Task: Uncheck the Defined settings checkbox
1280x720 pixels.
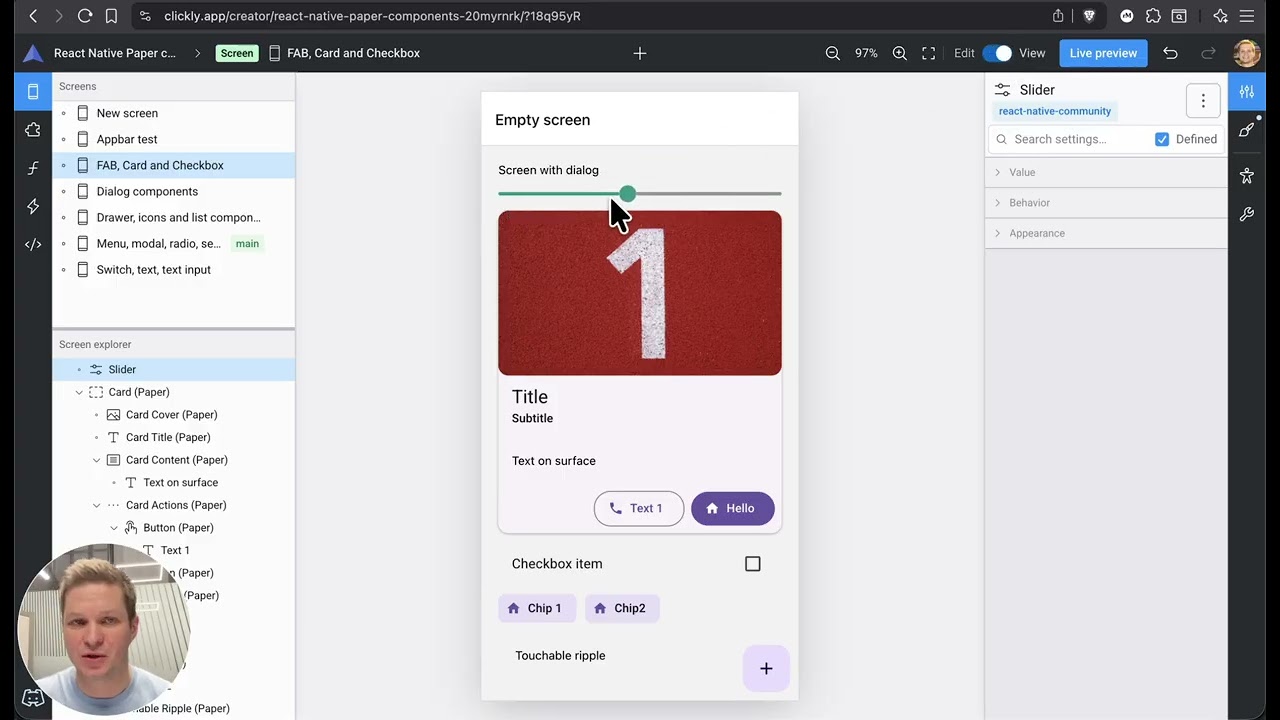Action: [1162, 139]
